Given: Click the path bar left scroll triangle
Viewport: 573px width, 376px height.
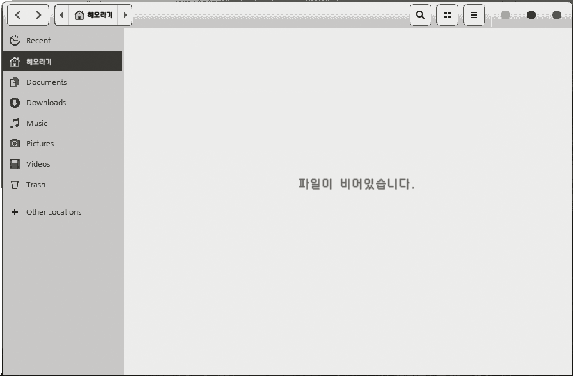Looking at the screenshot, I should tap(61, 15).
